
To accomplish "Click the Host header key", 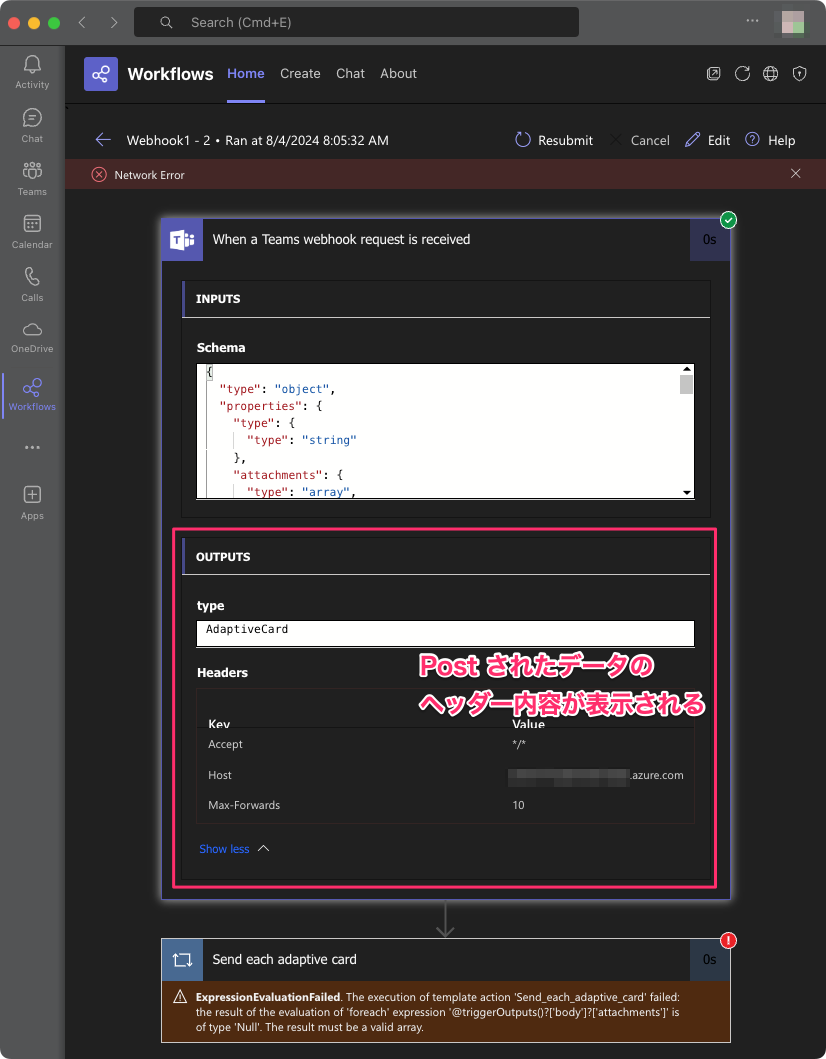I will click(220, 775).
